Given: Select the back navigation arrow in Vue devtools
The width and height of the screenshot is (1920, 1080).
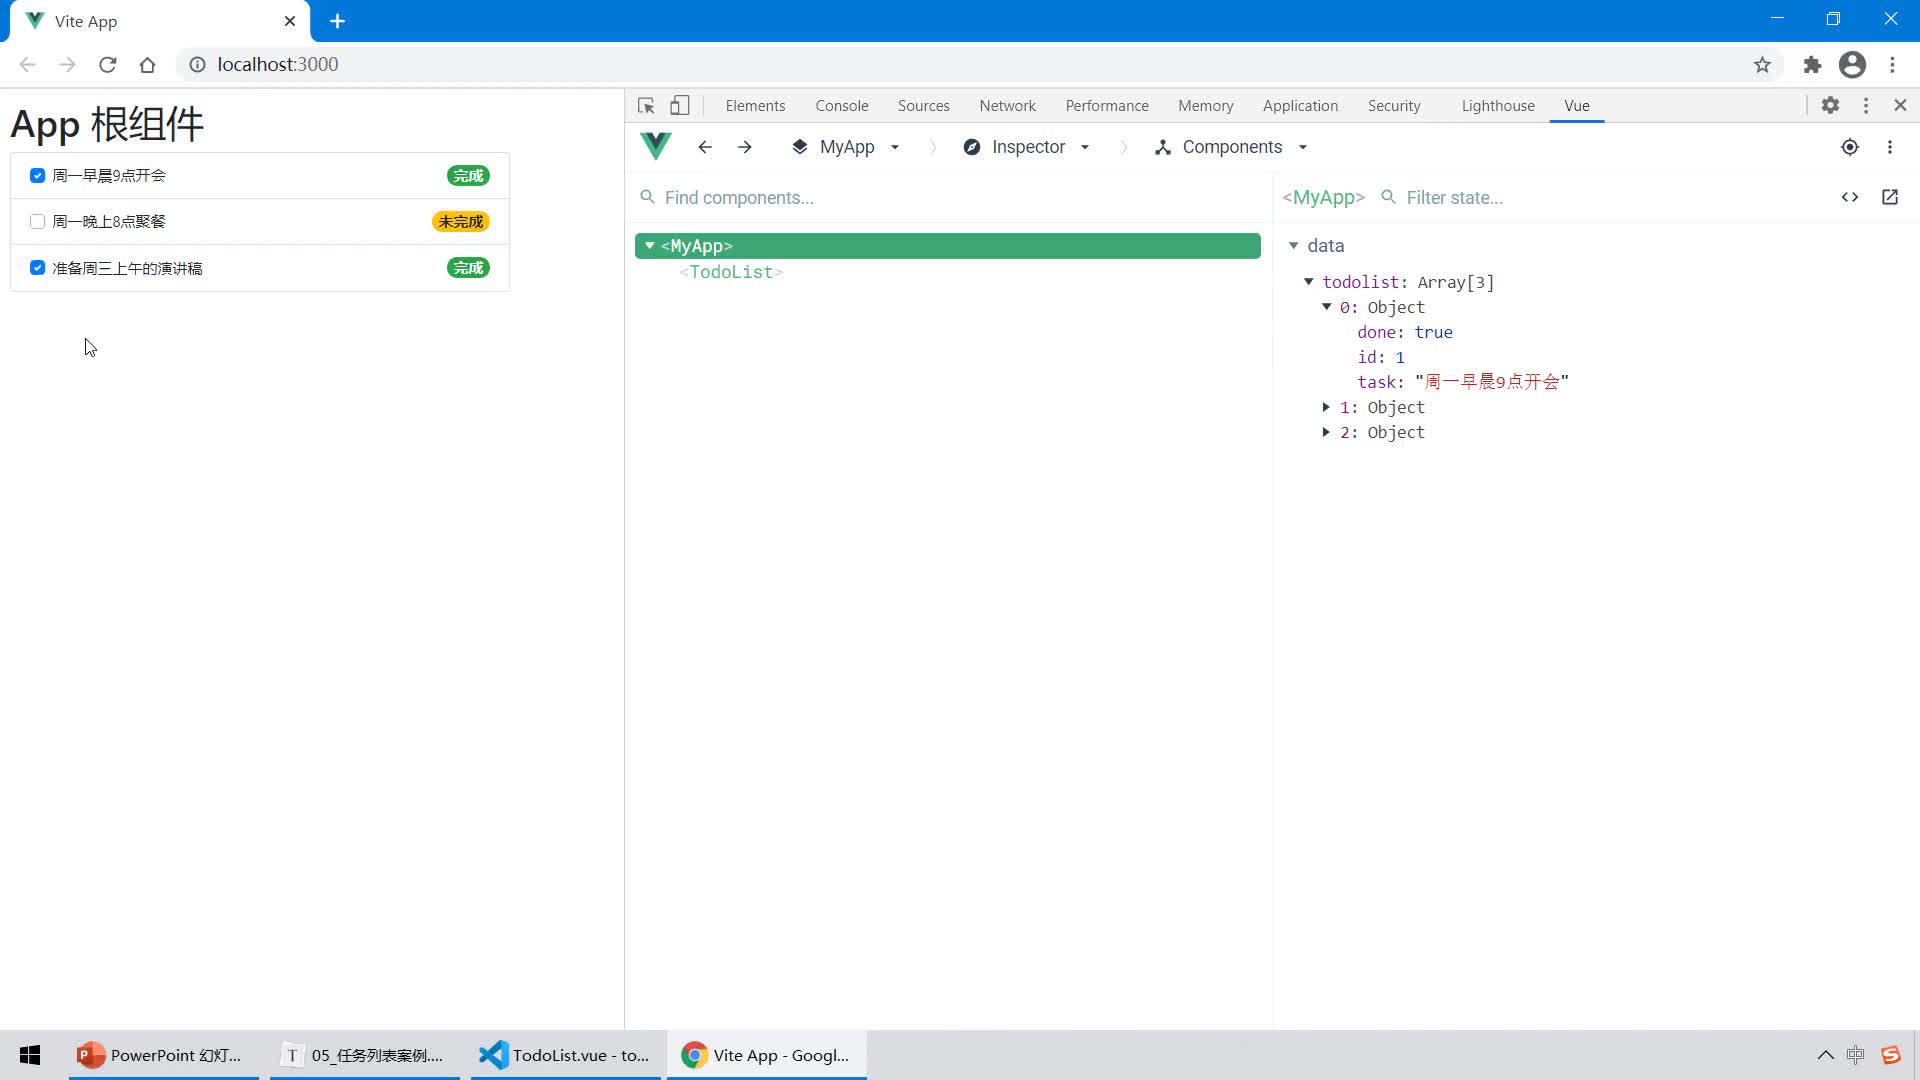Looking at the screenshot, I should coord(704,146).
